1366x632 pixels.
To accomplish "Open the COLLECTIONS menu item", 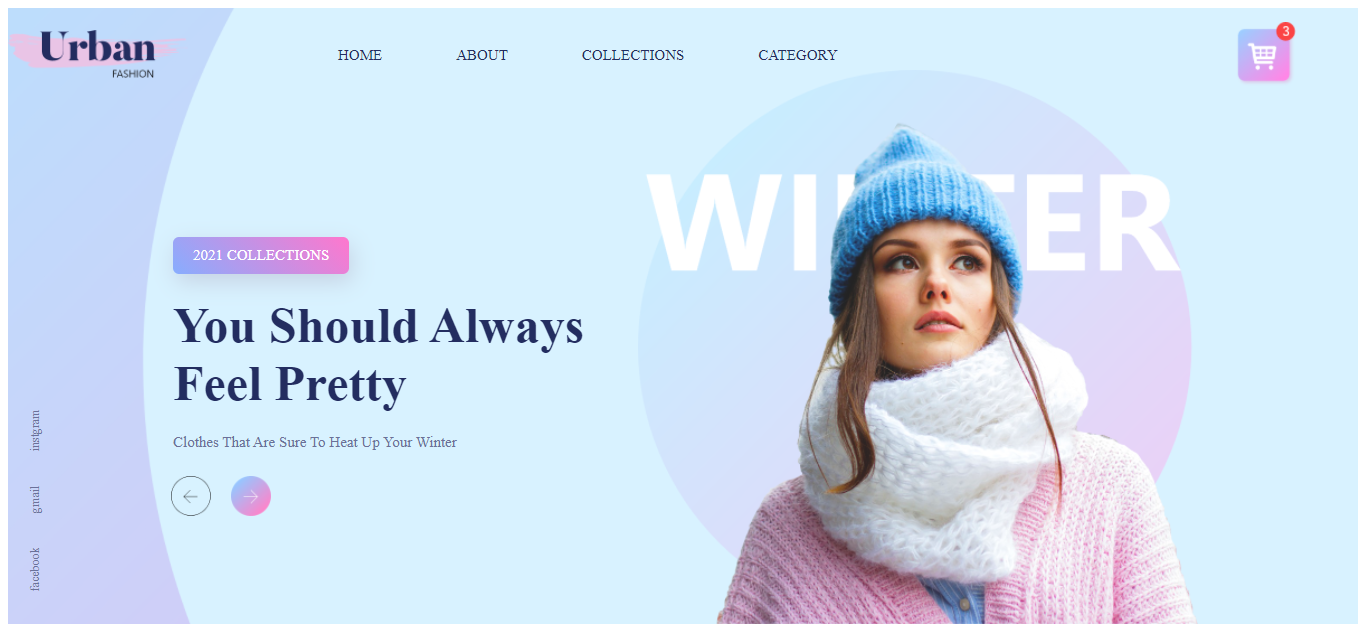I will coord(633,55).
